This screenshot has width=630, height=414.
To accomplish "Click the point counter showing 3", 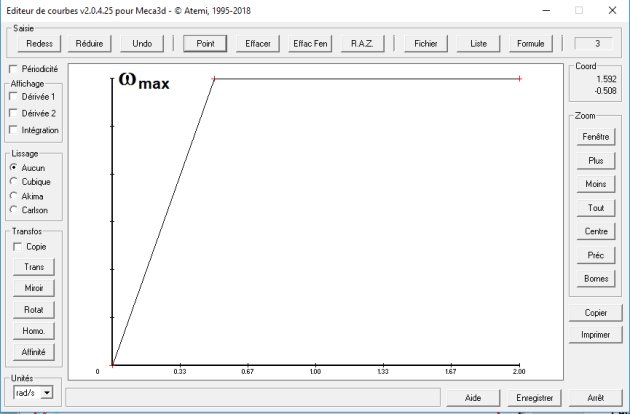I will [594, 43].
